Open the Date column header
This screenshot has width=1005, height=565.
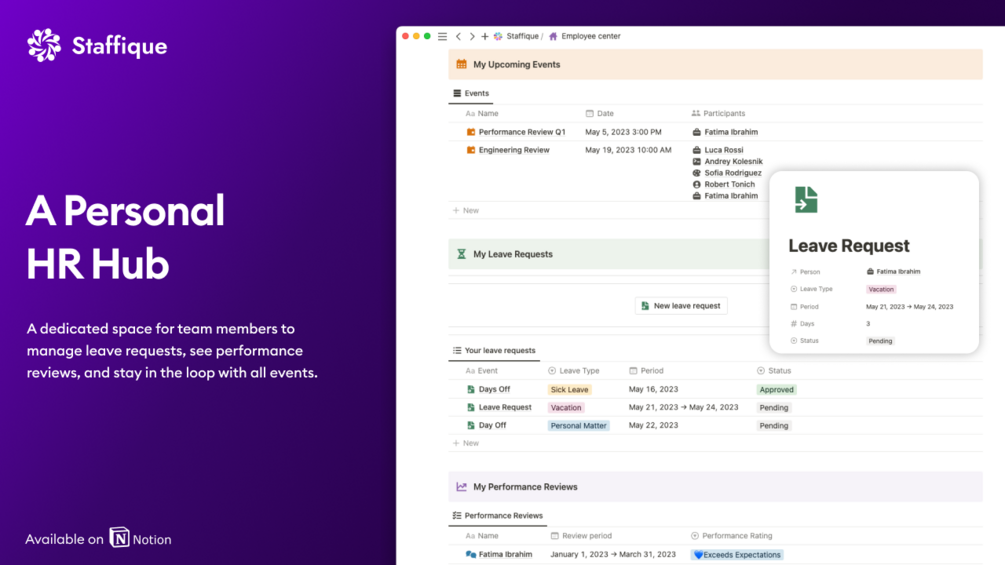599,113
